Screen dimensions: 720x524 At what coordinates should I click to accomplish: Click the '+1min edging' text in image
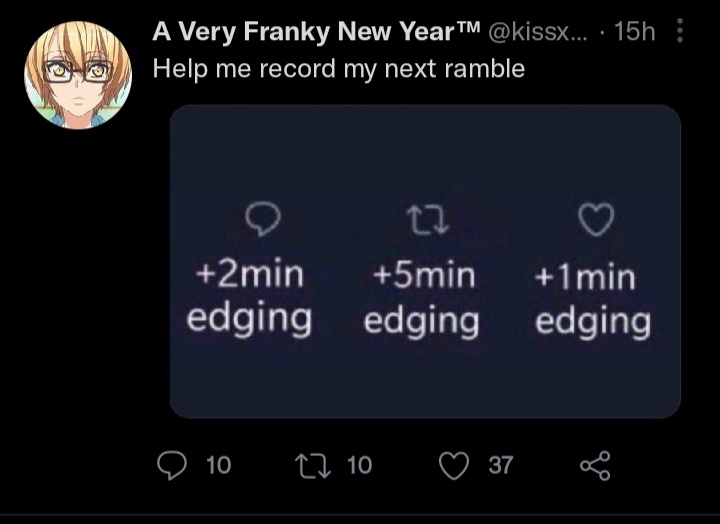(x=592, y=298)
